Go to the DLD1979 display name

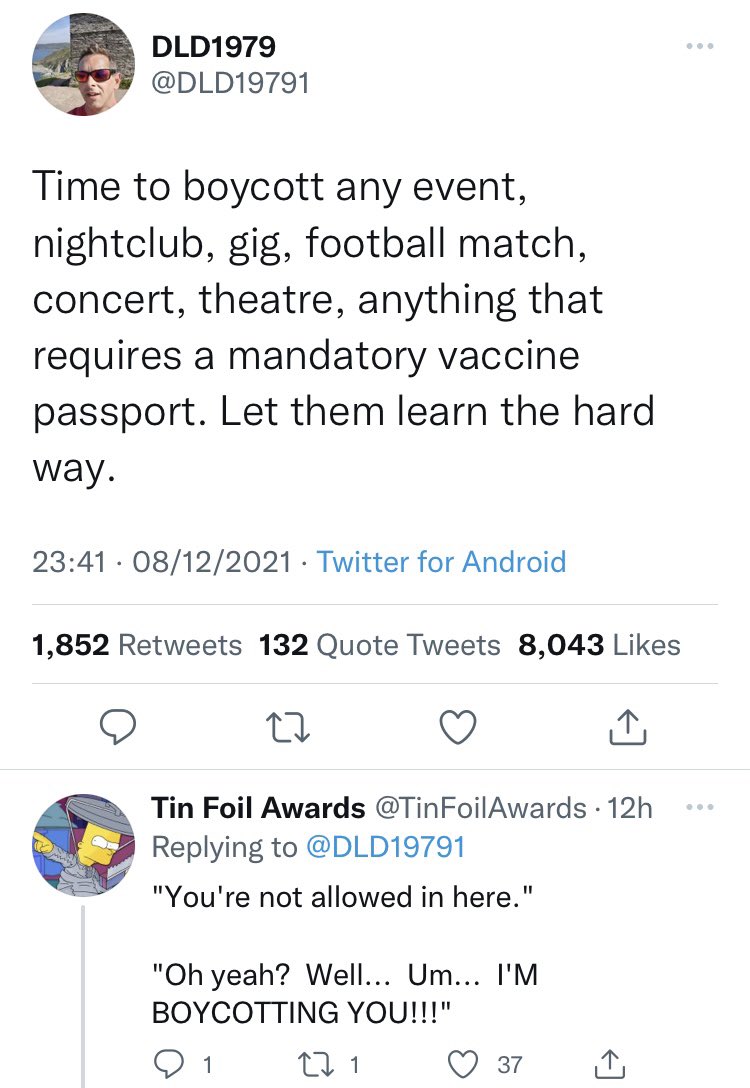(x=213, y=46)
